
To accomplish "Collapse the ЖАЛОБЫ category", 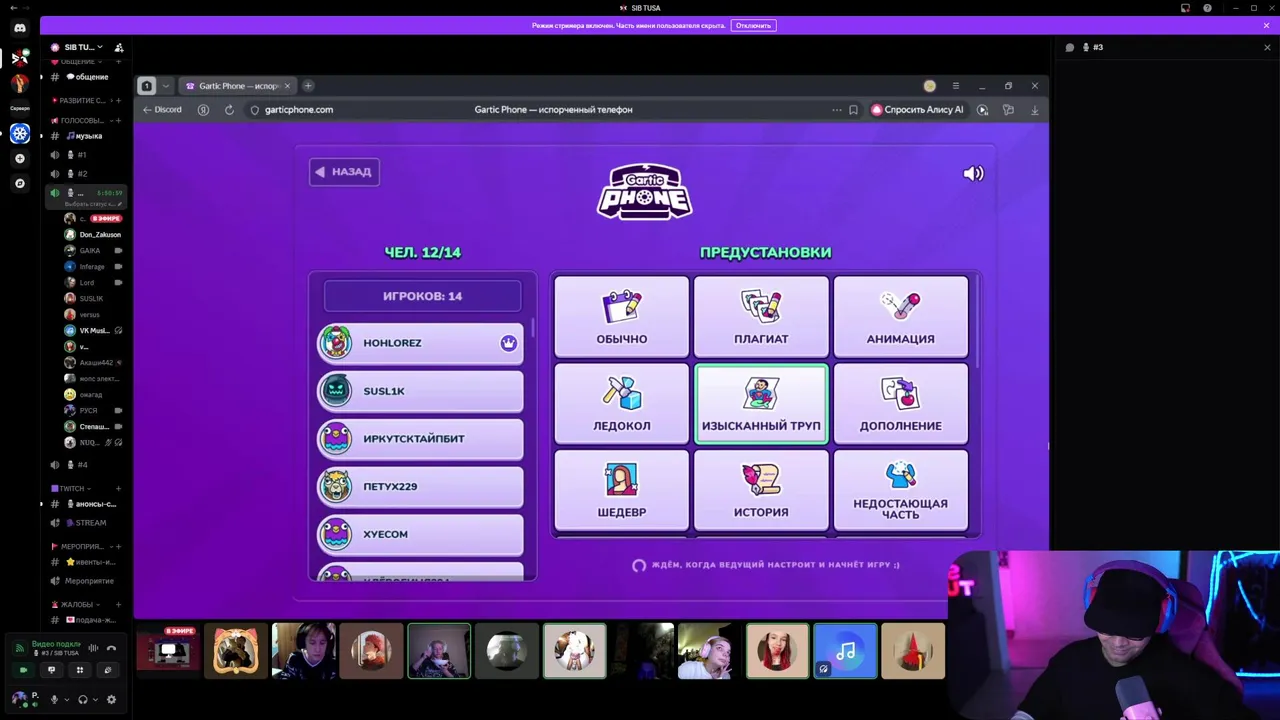I will 74,604.
